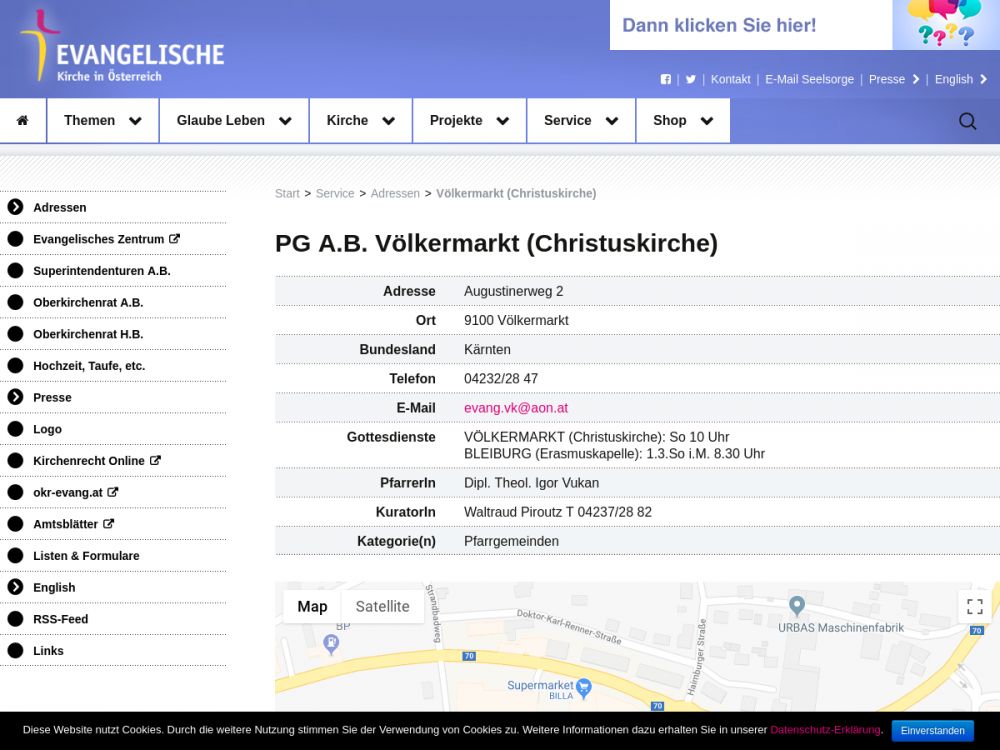Expand the Themen dropdown menu
The width and height of the screenshot is (1000, 750).
[x=102, y=120]
